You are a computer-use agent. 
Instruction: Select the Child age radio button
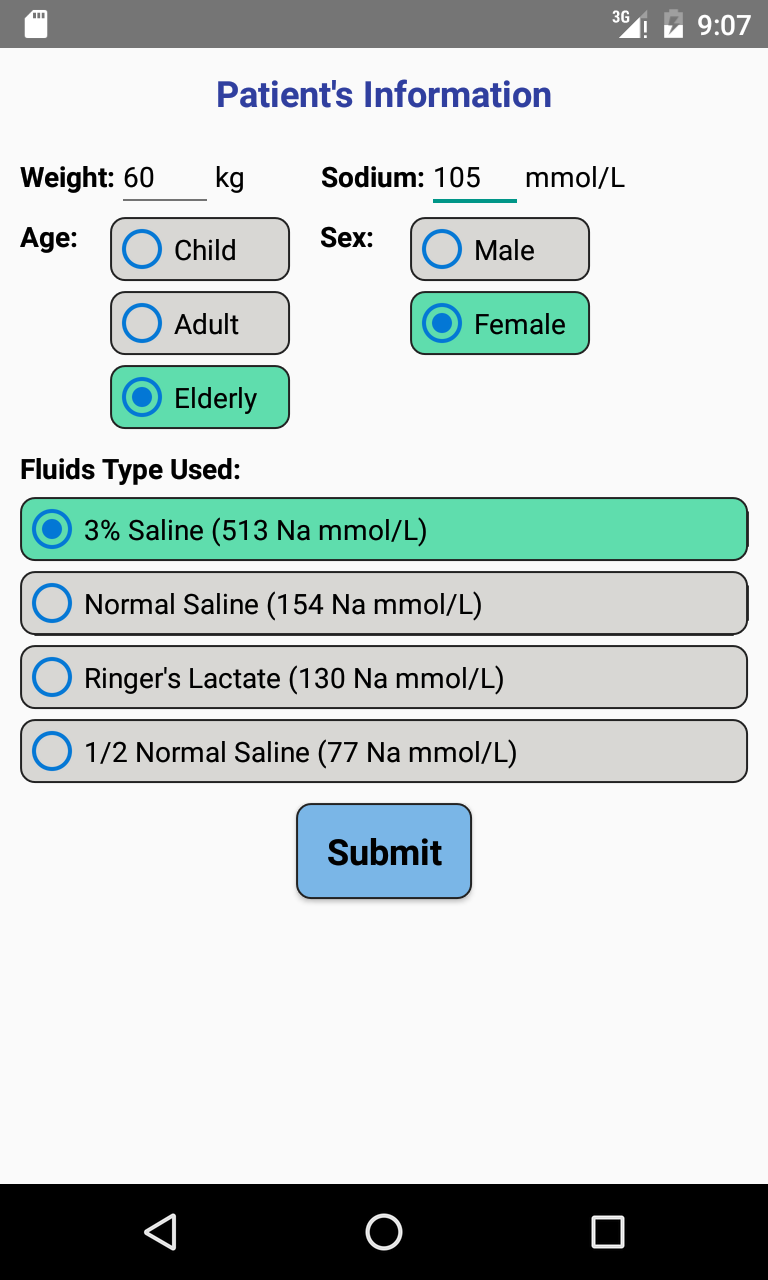click(199, 249)
